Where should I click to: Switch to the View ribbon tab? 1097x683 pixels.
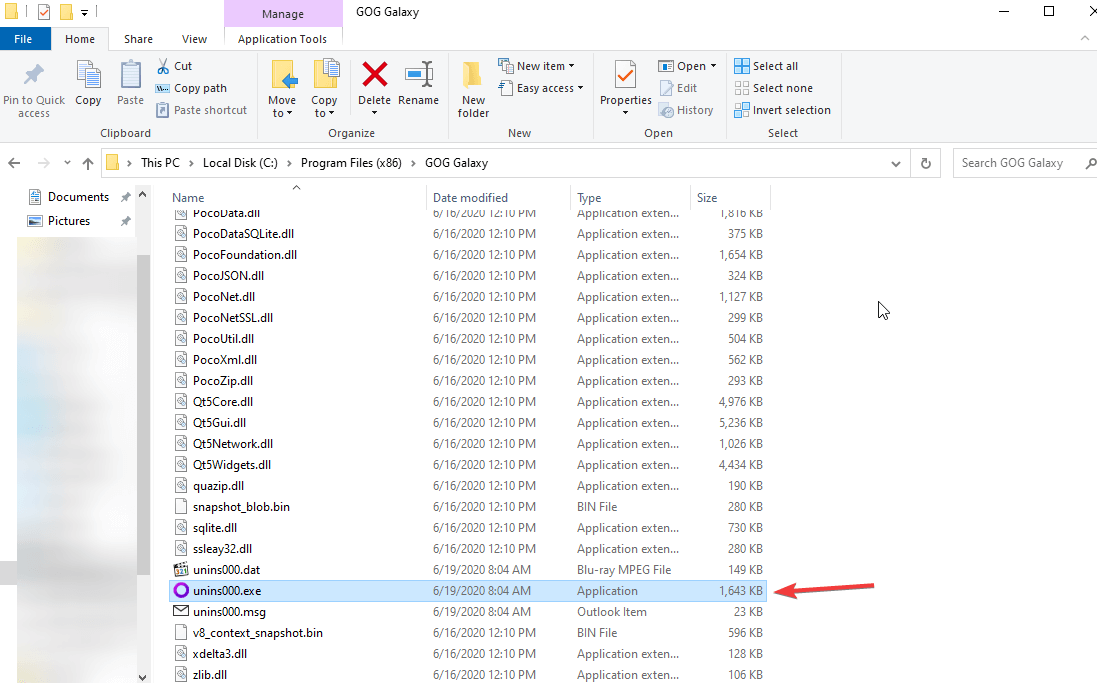click(194, 39)
